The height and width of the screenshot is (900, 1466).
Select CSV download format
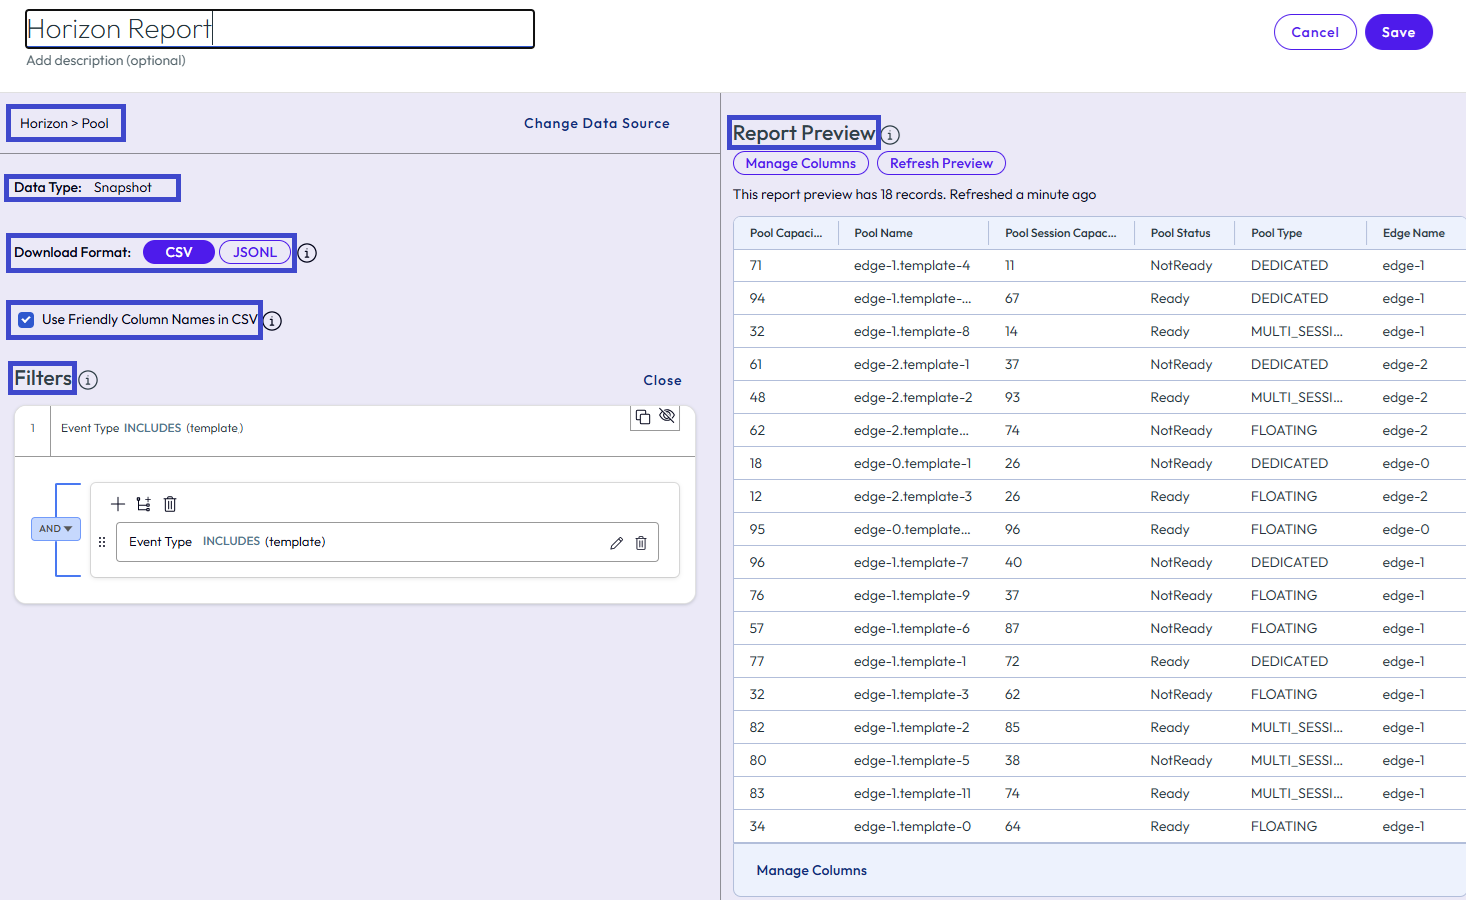click(x=179, y=252)
